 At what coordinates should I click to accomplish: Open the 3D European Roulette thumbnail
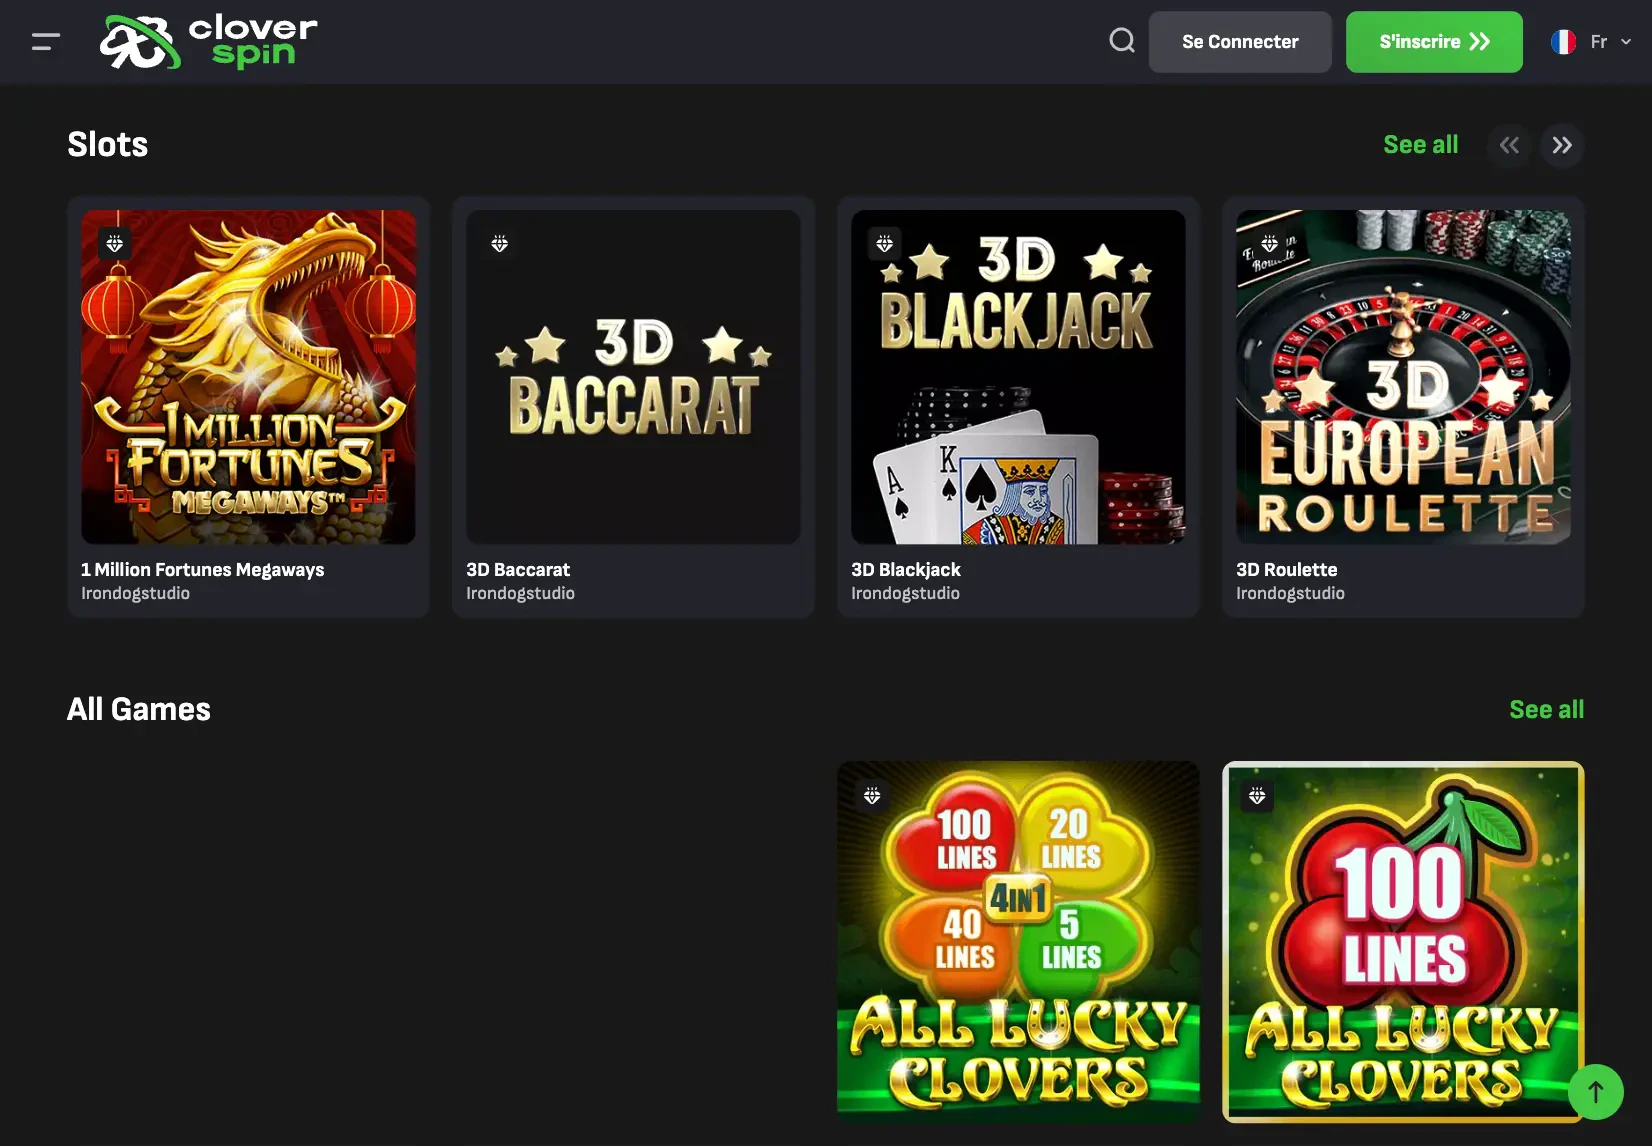(1403, 377)
